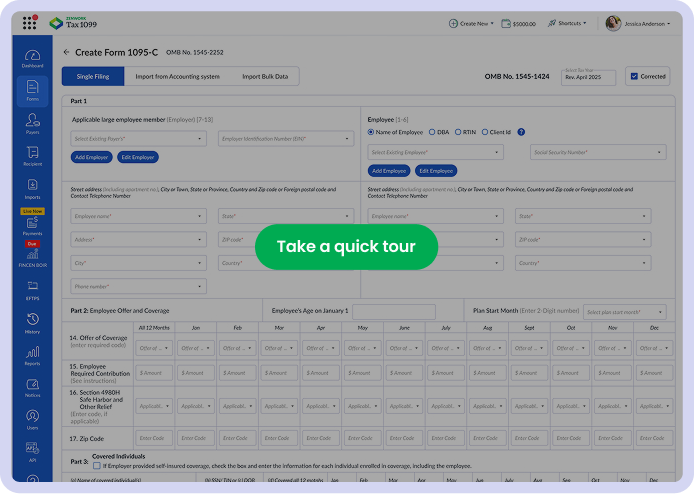Click the blue help question mark icon

[x=521, y=132]
